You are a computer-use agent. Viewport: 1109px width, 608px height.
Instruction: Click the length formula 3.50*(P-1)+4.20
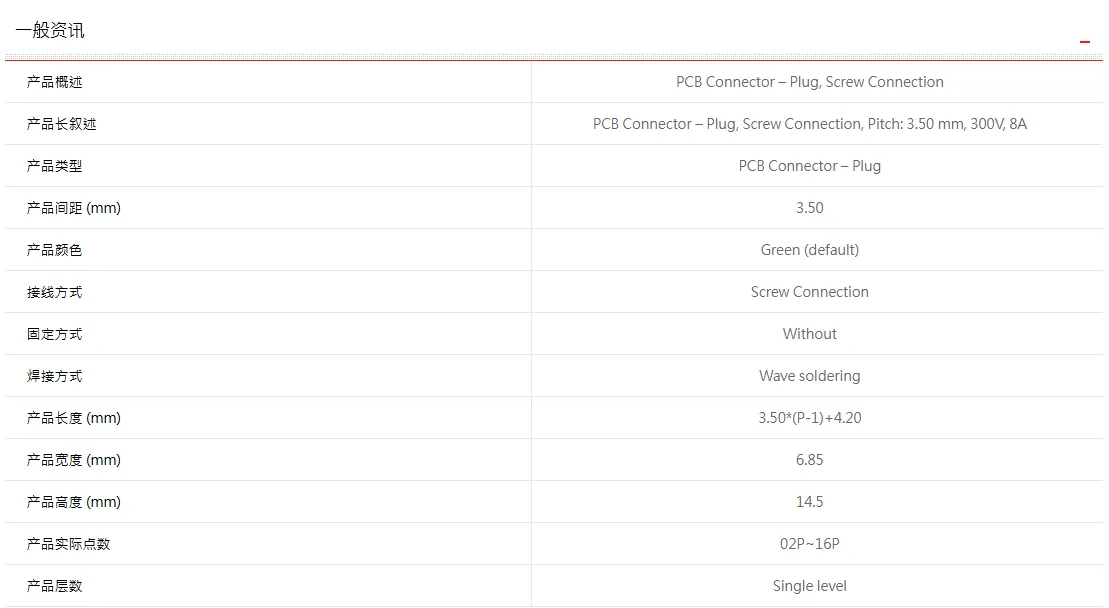[x=809, y=418]
